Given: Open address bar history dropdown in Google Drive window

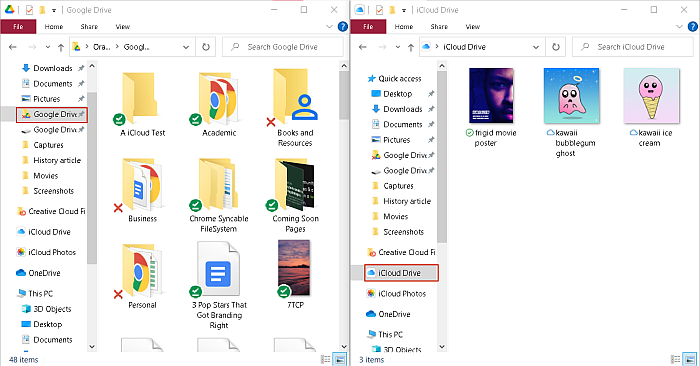Looking at the screenshot, I should click(186, 47).
